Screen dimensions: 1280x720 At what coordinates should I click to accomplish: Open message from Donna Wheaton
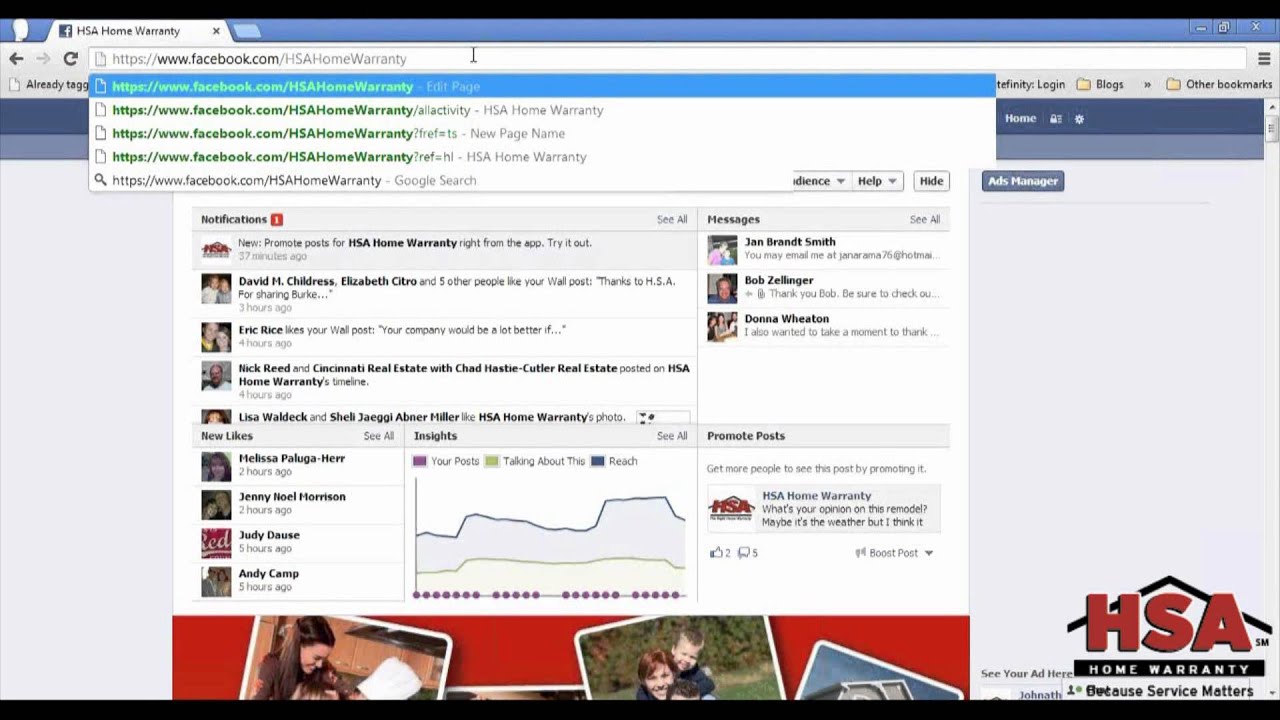pyautogui.click(x=824, y=325)
